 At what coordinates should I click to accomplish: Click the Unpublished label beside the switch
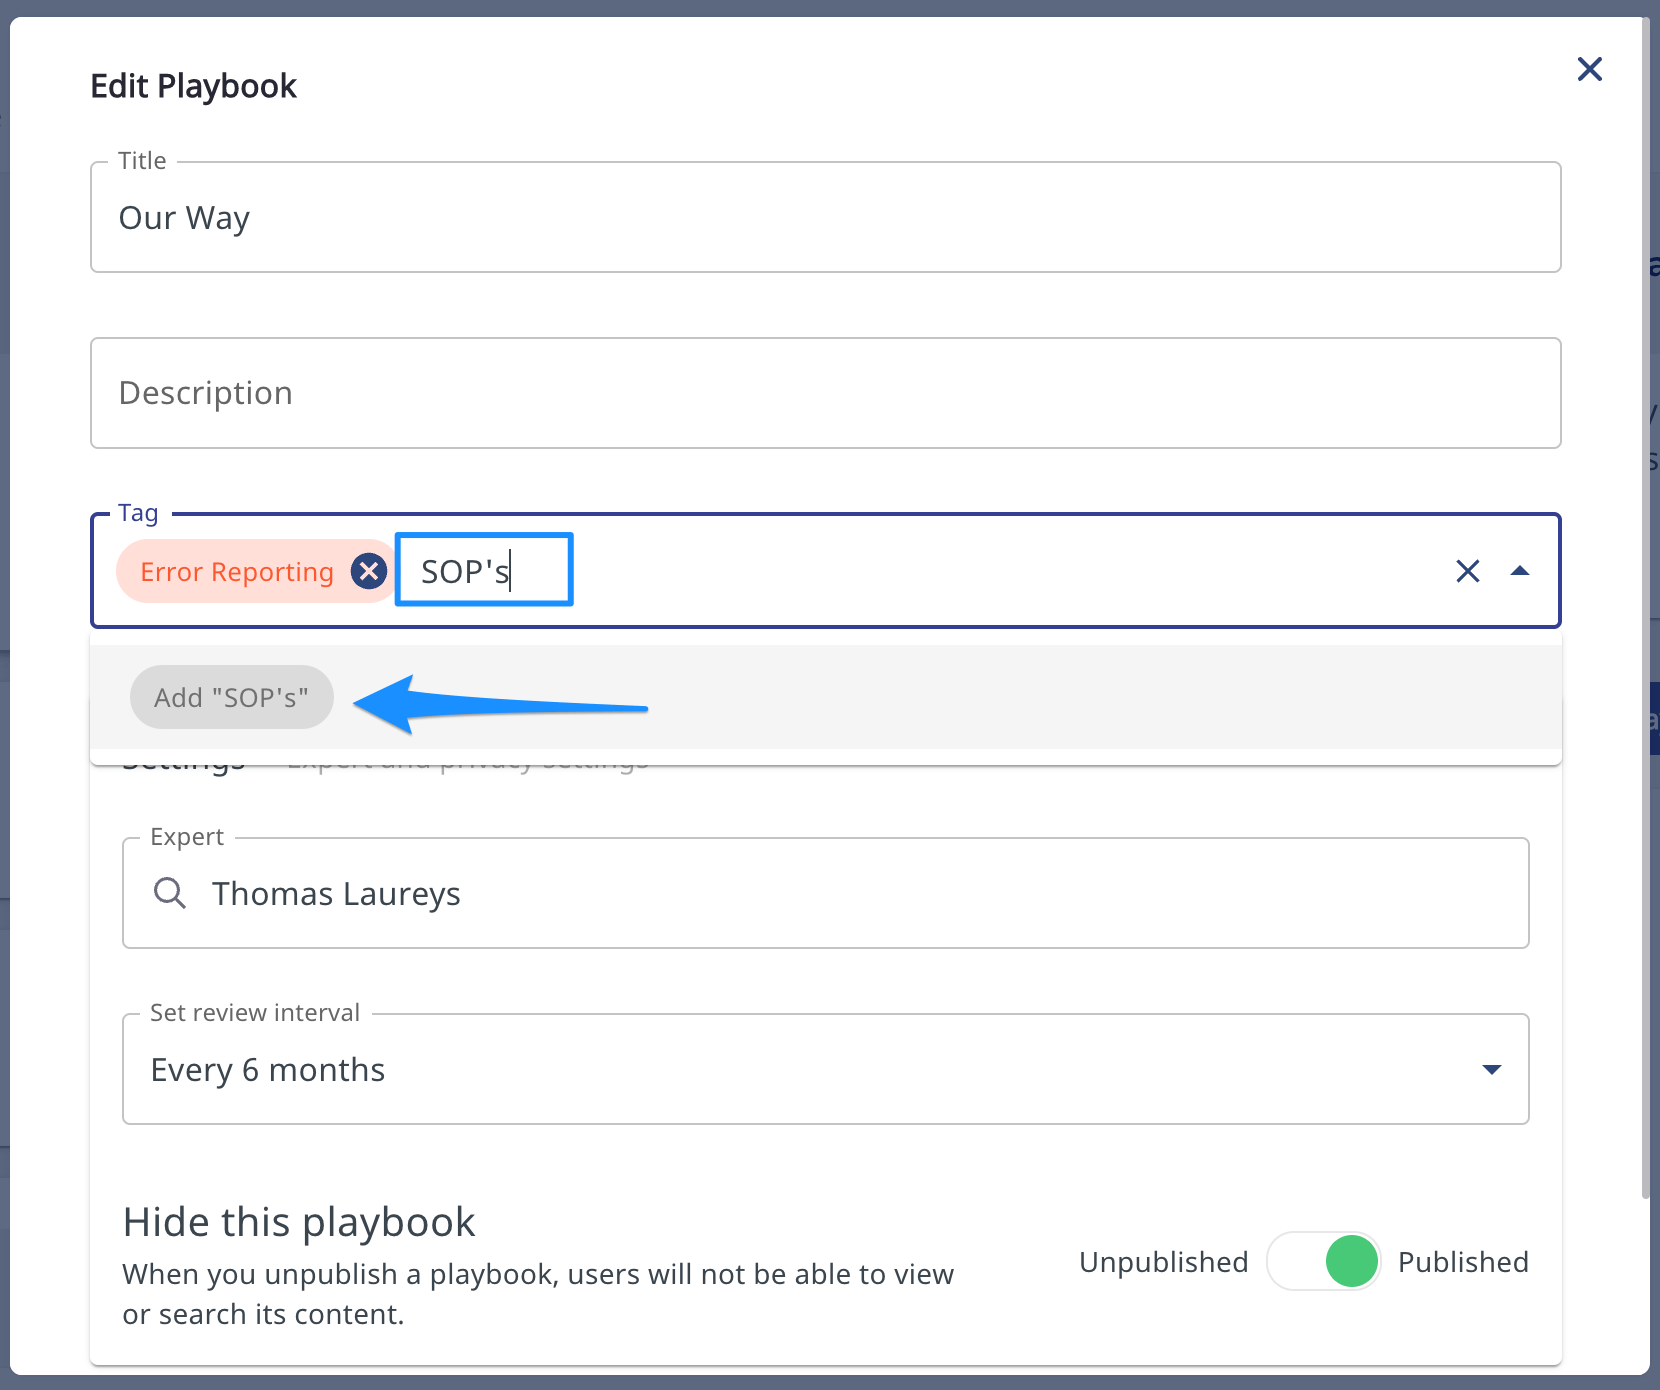click(1163, 1262)
